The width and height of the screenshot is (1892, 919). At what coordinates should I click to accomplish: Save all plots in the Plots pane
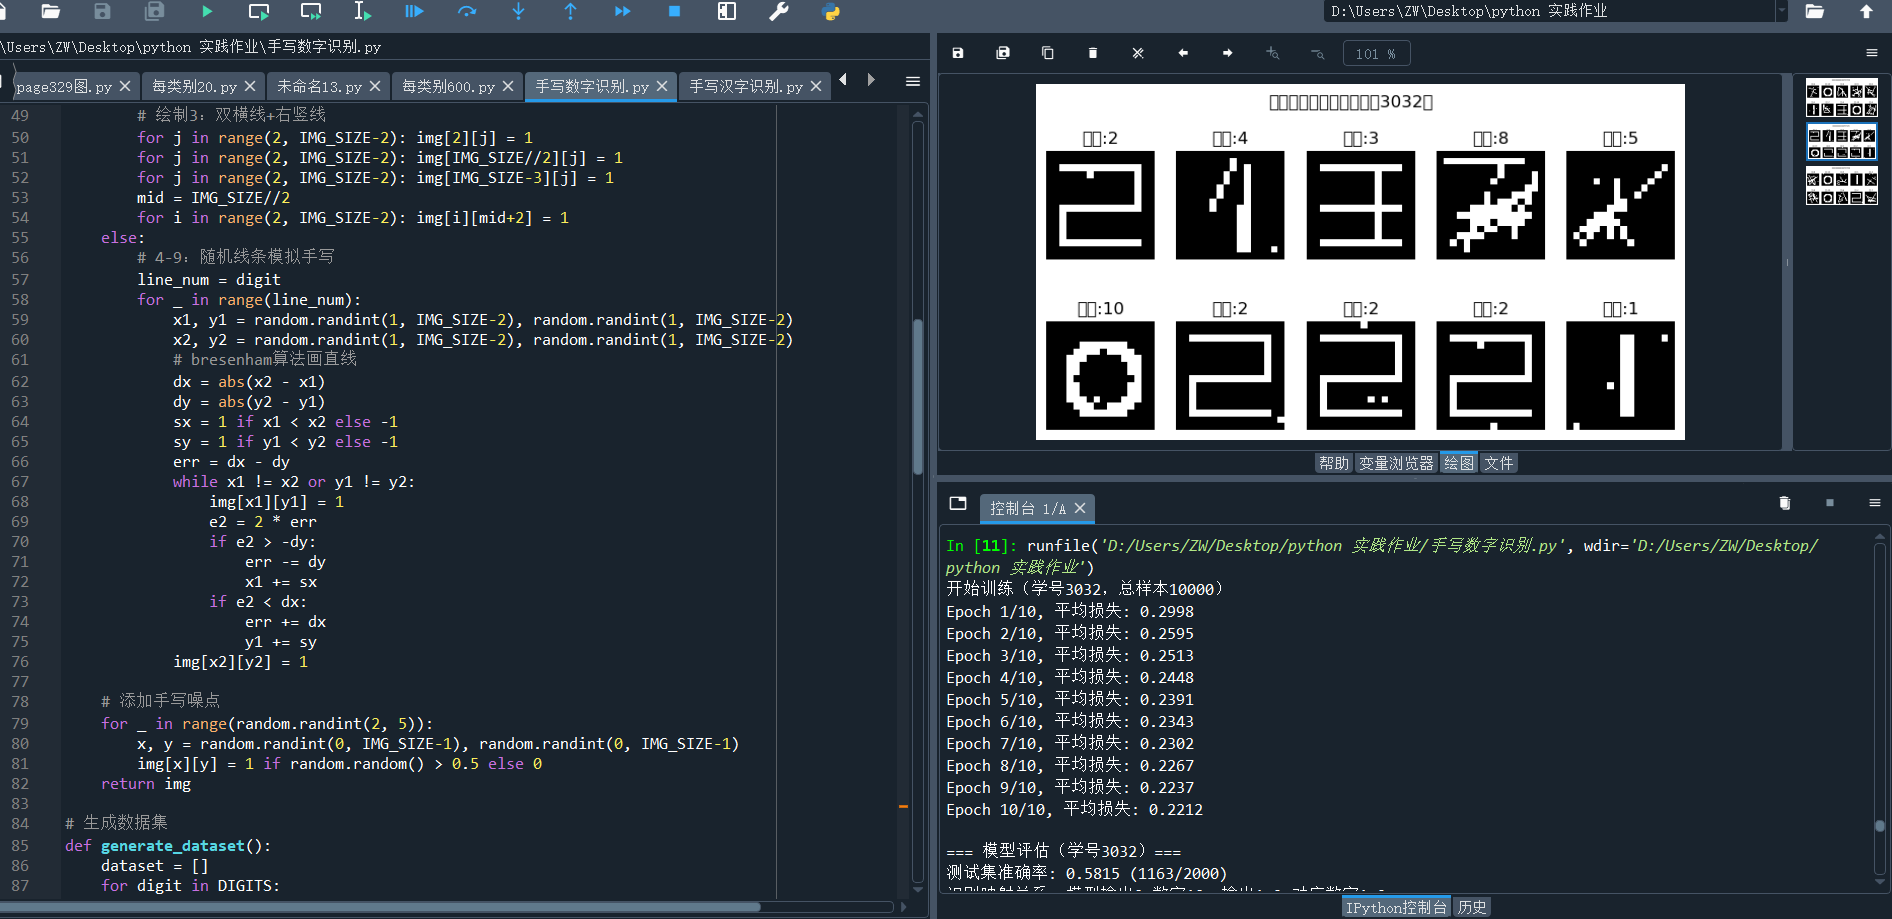(1003, 53)
